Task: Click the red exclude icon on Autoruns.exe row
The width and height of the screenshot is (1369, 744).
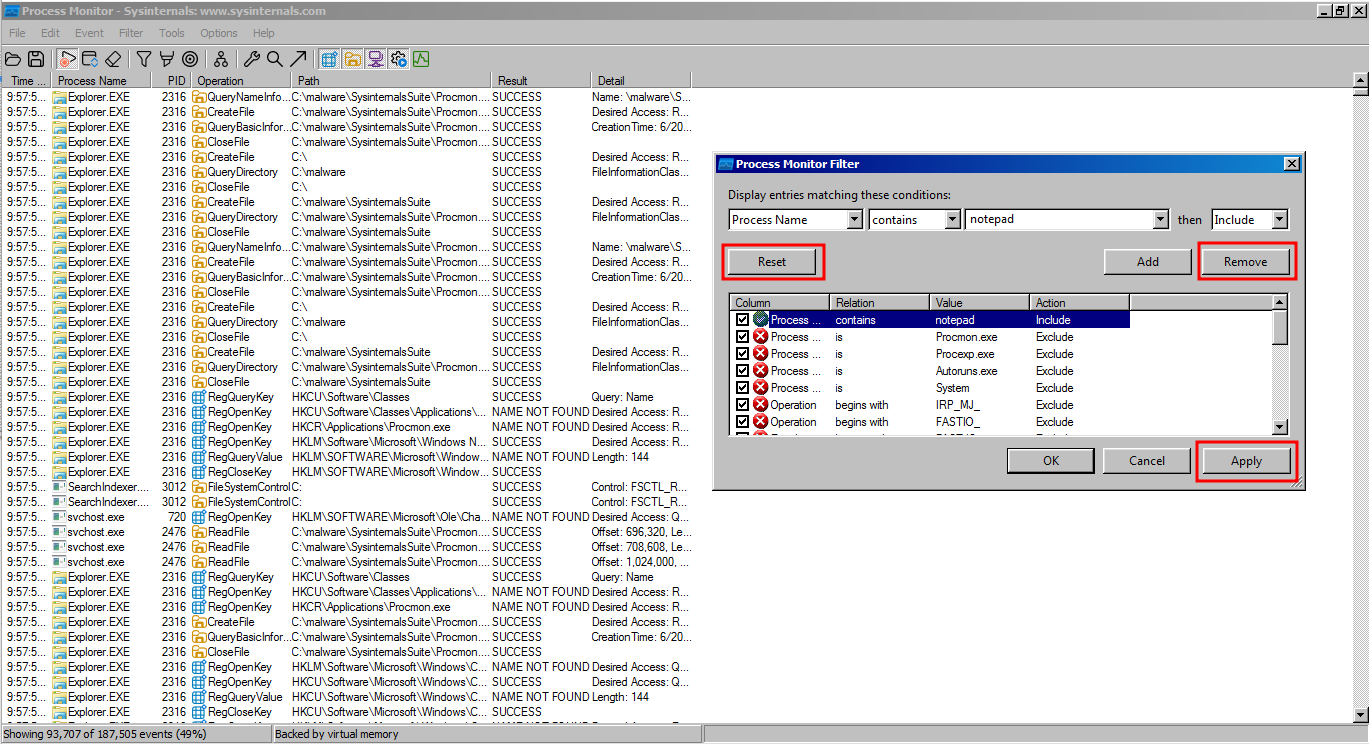Action: (761, 371)
